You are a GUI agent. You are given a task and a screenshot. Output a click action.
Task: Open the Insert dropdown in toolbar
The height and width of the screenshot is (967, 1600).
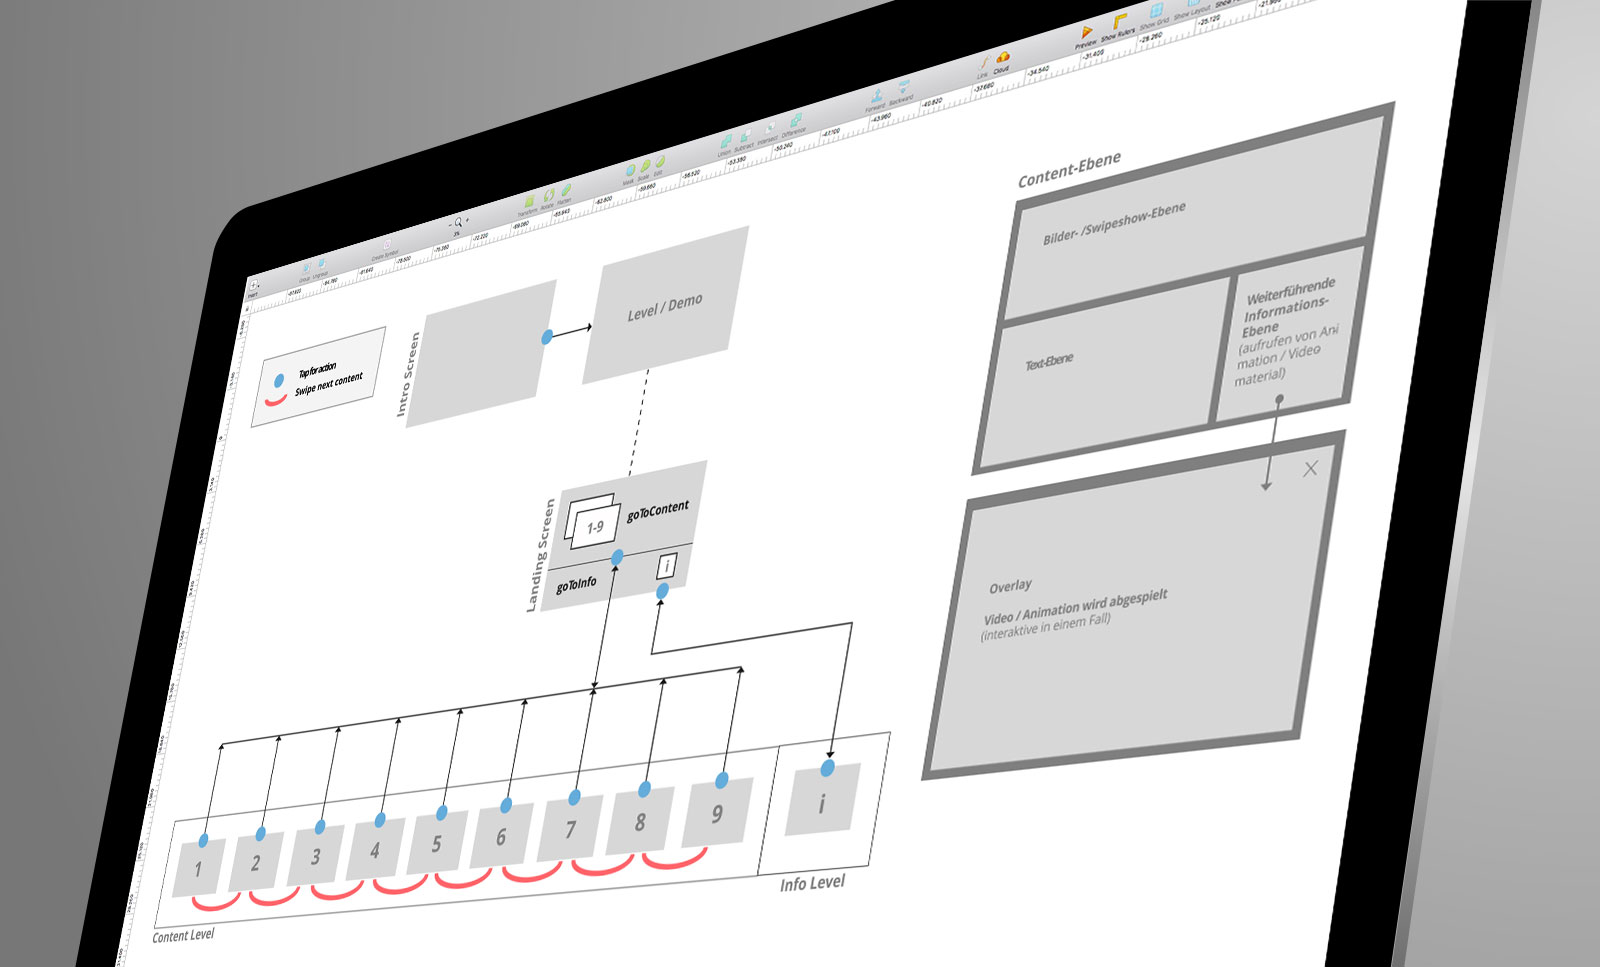pos(253,287)
